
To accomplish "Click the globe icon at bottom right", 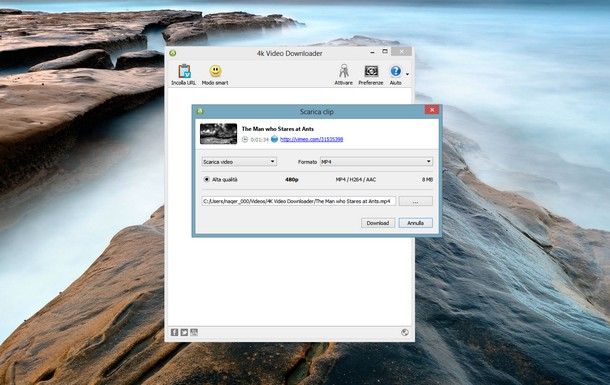I will tap(405, 332).
